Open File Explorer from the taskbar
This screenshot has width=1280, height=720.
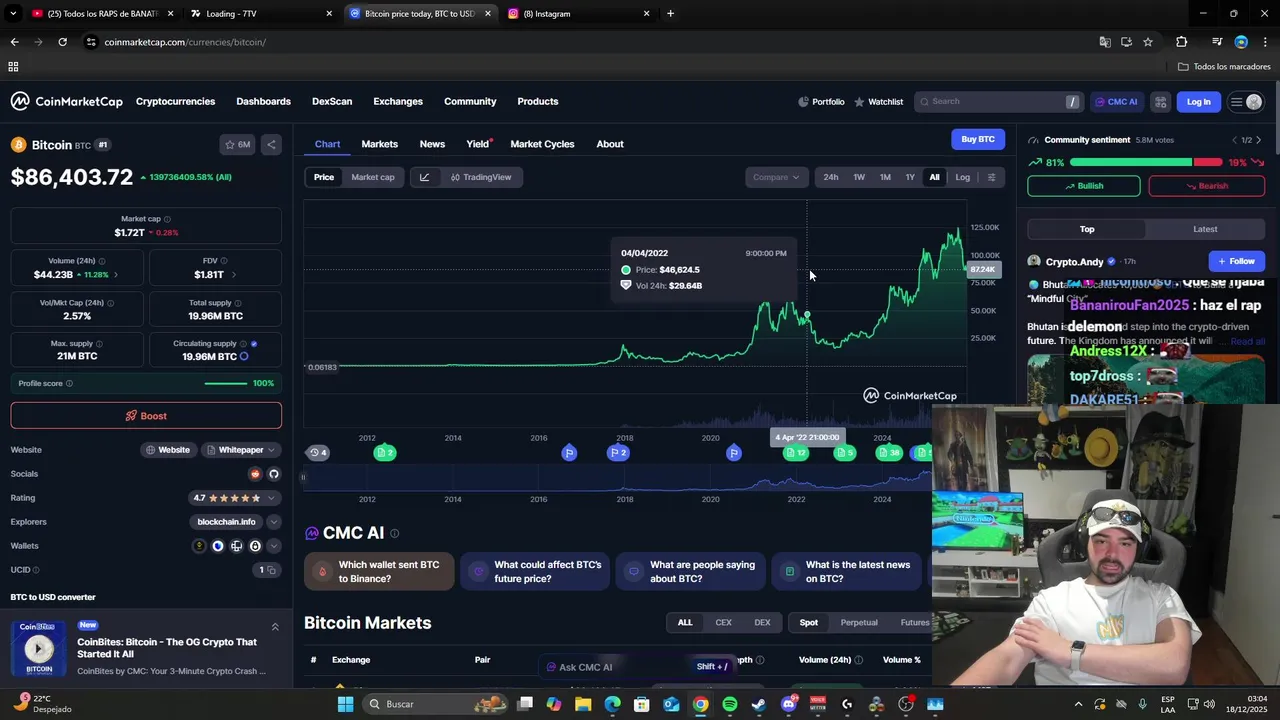click(583, 704)
